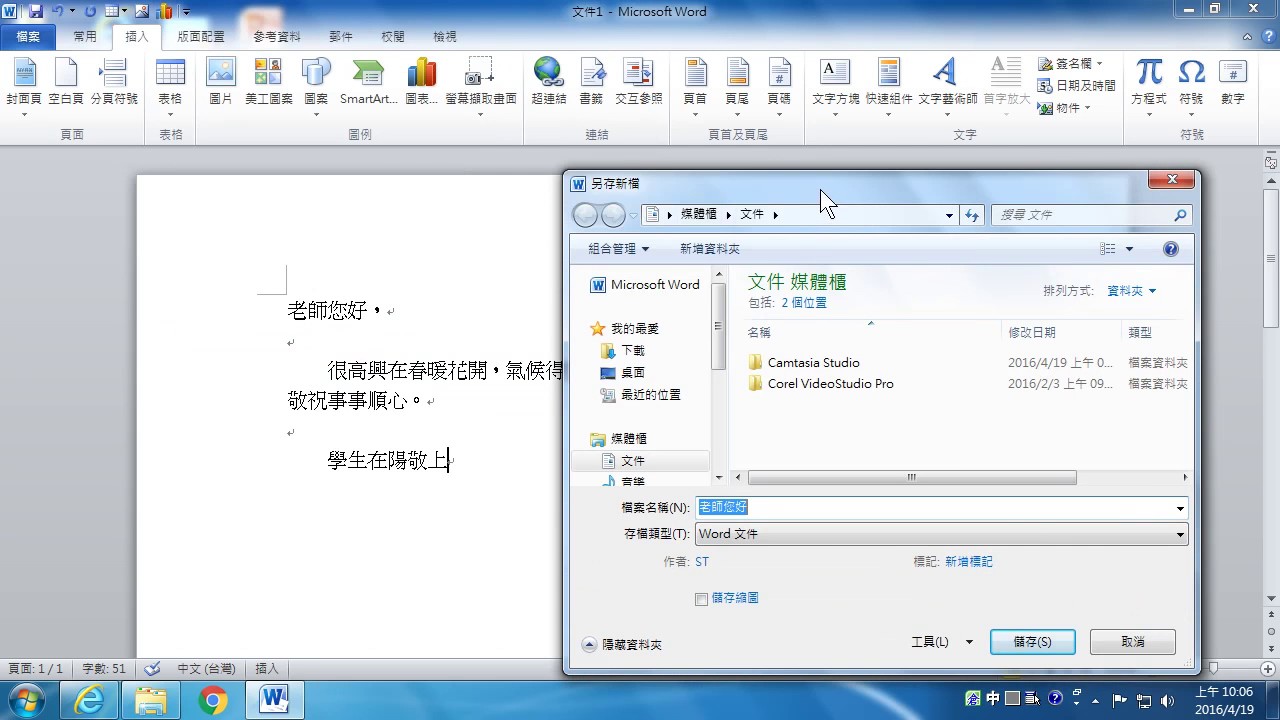
Task: Insert a text box (文字方塊)
Action: [835, 86]
